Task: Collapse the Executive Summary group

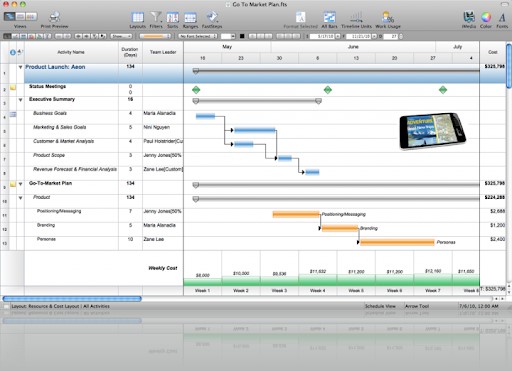Action: 20,100
